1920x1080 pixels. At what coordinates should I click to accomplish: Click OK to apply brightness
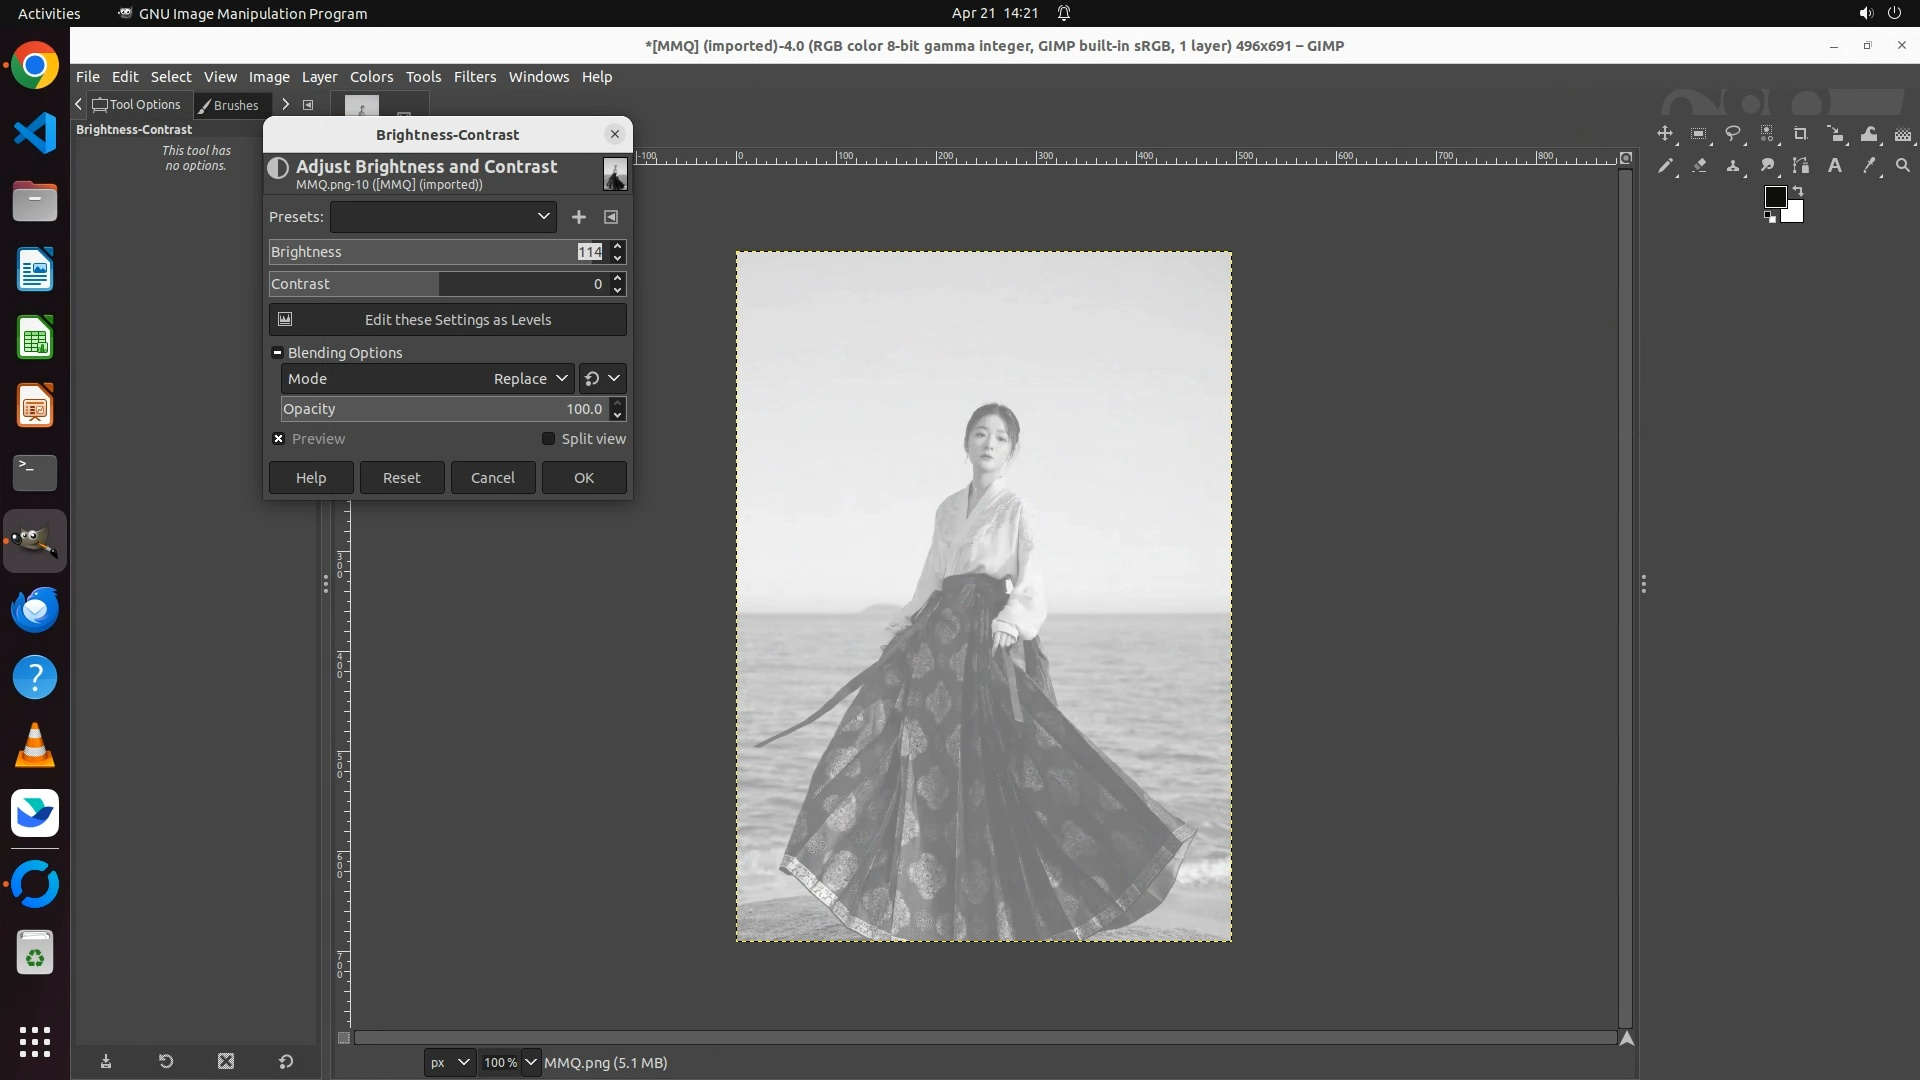coord(584,478)
